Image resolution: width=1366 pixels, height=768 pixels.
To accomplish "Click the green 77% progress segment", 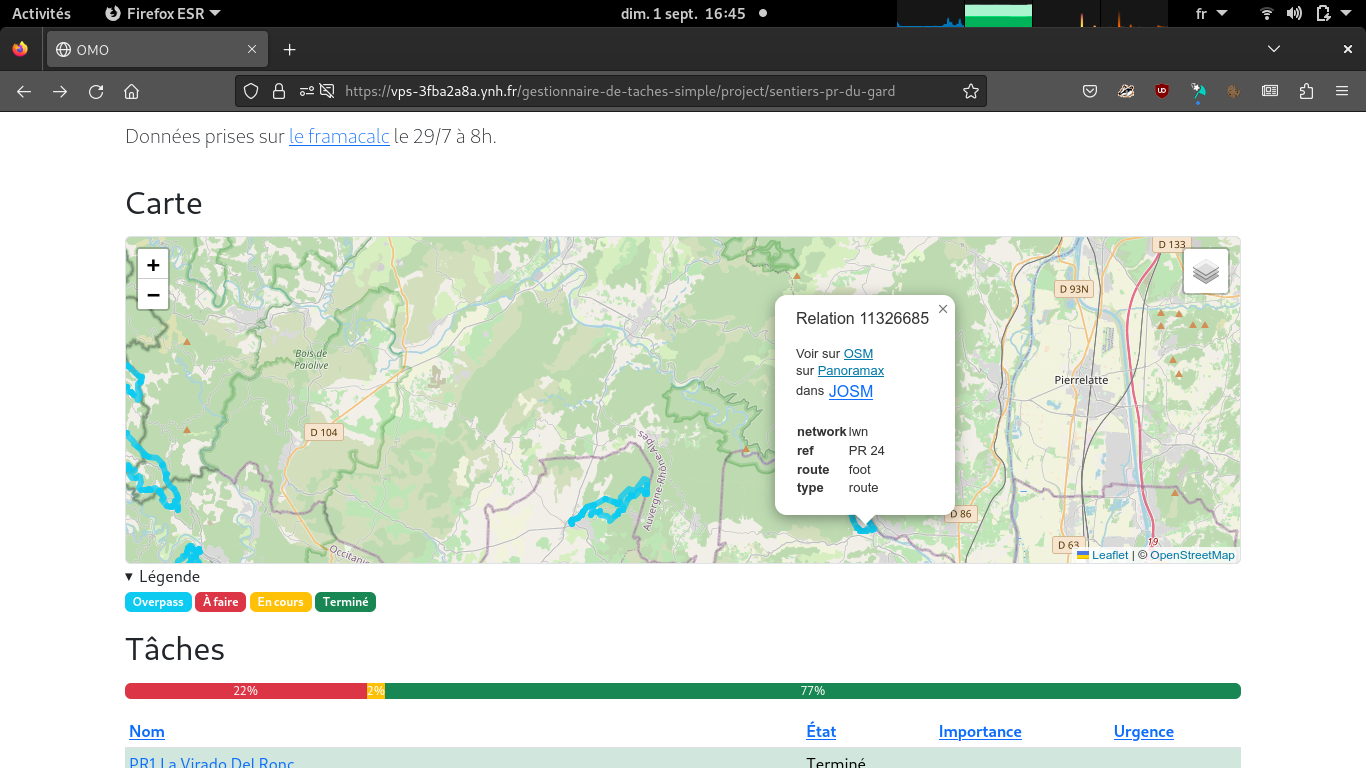I will click(812, 691).
